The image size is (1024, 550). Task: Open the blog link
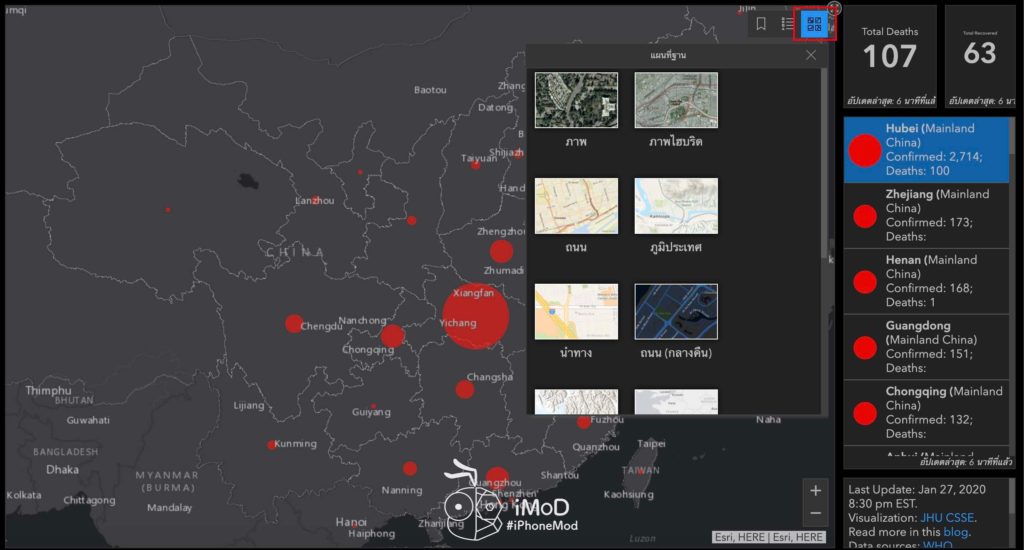[x=955, y=532]
